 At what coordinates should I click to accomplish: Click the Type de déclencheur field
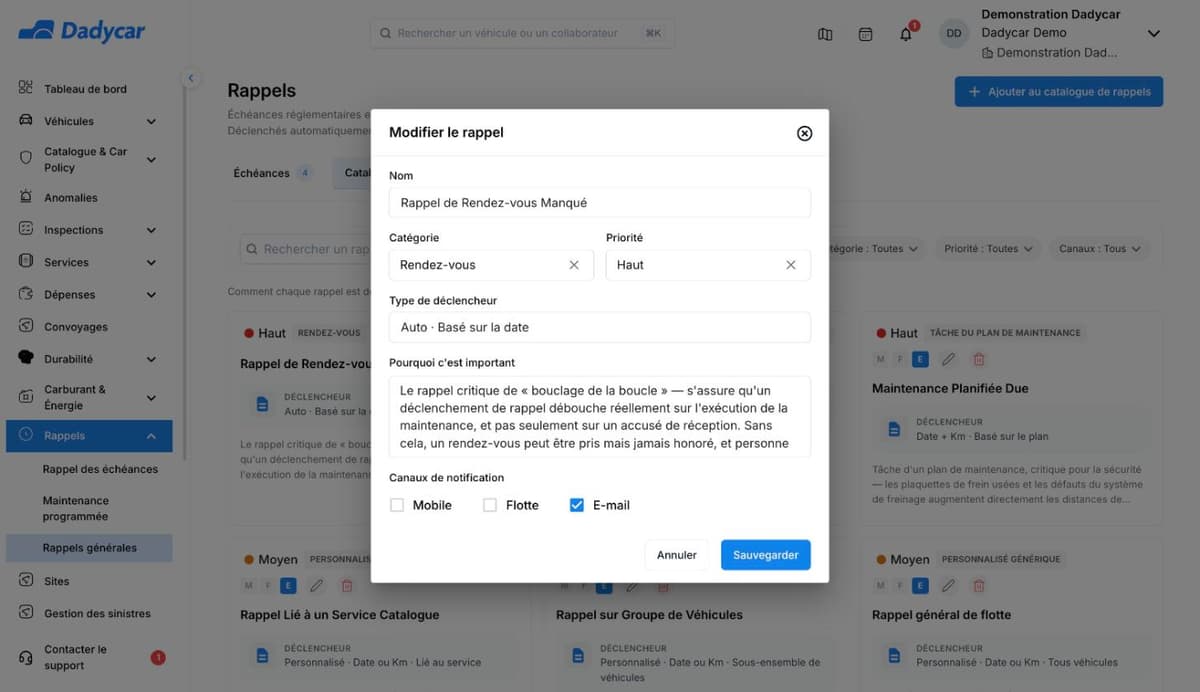(600, 327)
